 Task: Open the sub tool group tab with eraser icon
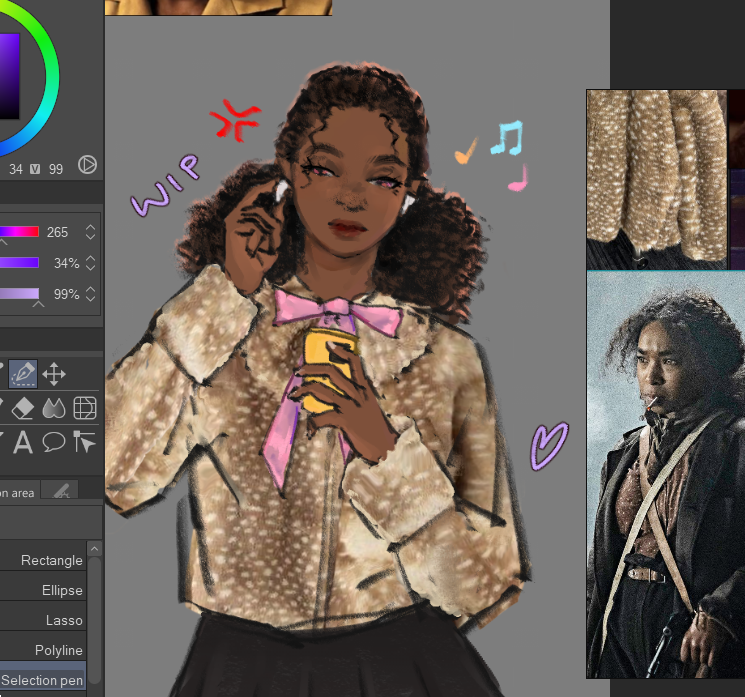click(60, 491)
